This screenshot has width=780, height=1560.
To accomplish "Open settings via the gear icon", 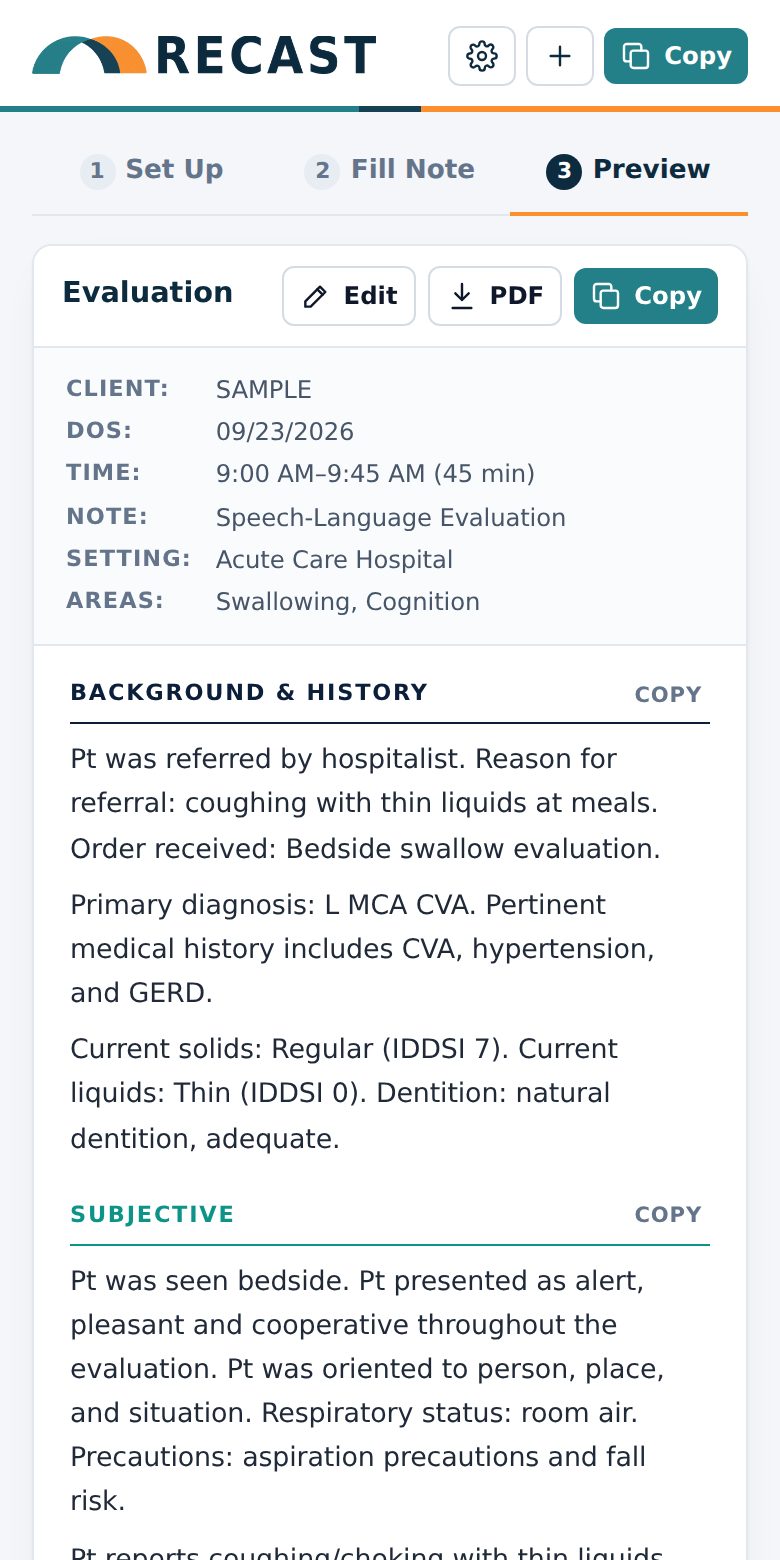I will (x=482, y=56).
